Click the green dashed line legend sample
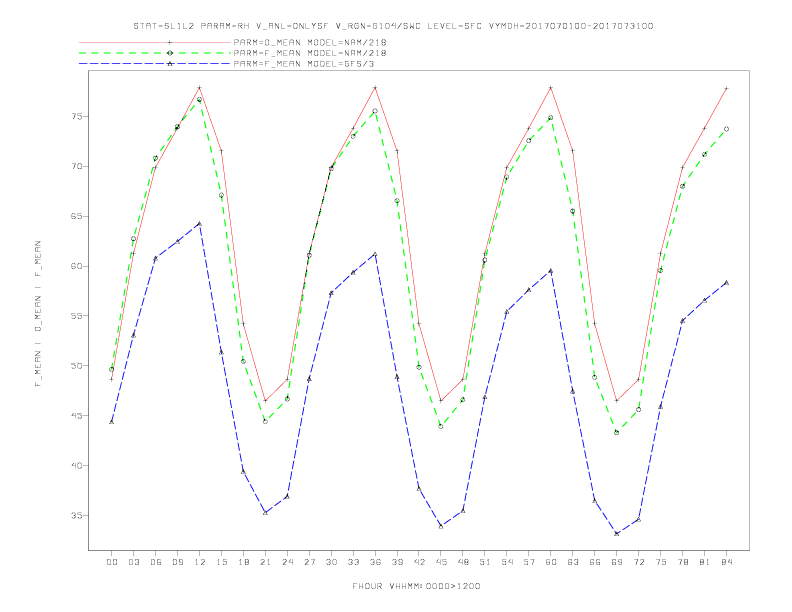Viewport: 792px width, 612px height. pos(155,53)
